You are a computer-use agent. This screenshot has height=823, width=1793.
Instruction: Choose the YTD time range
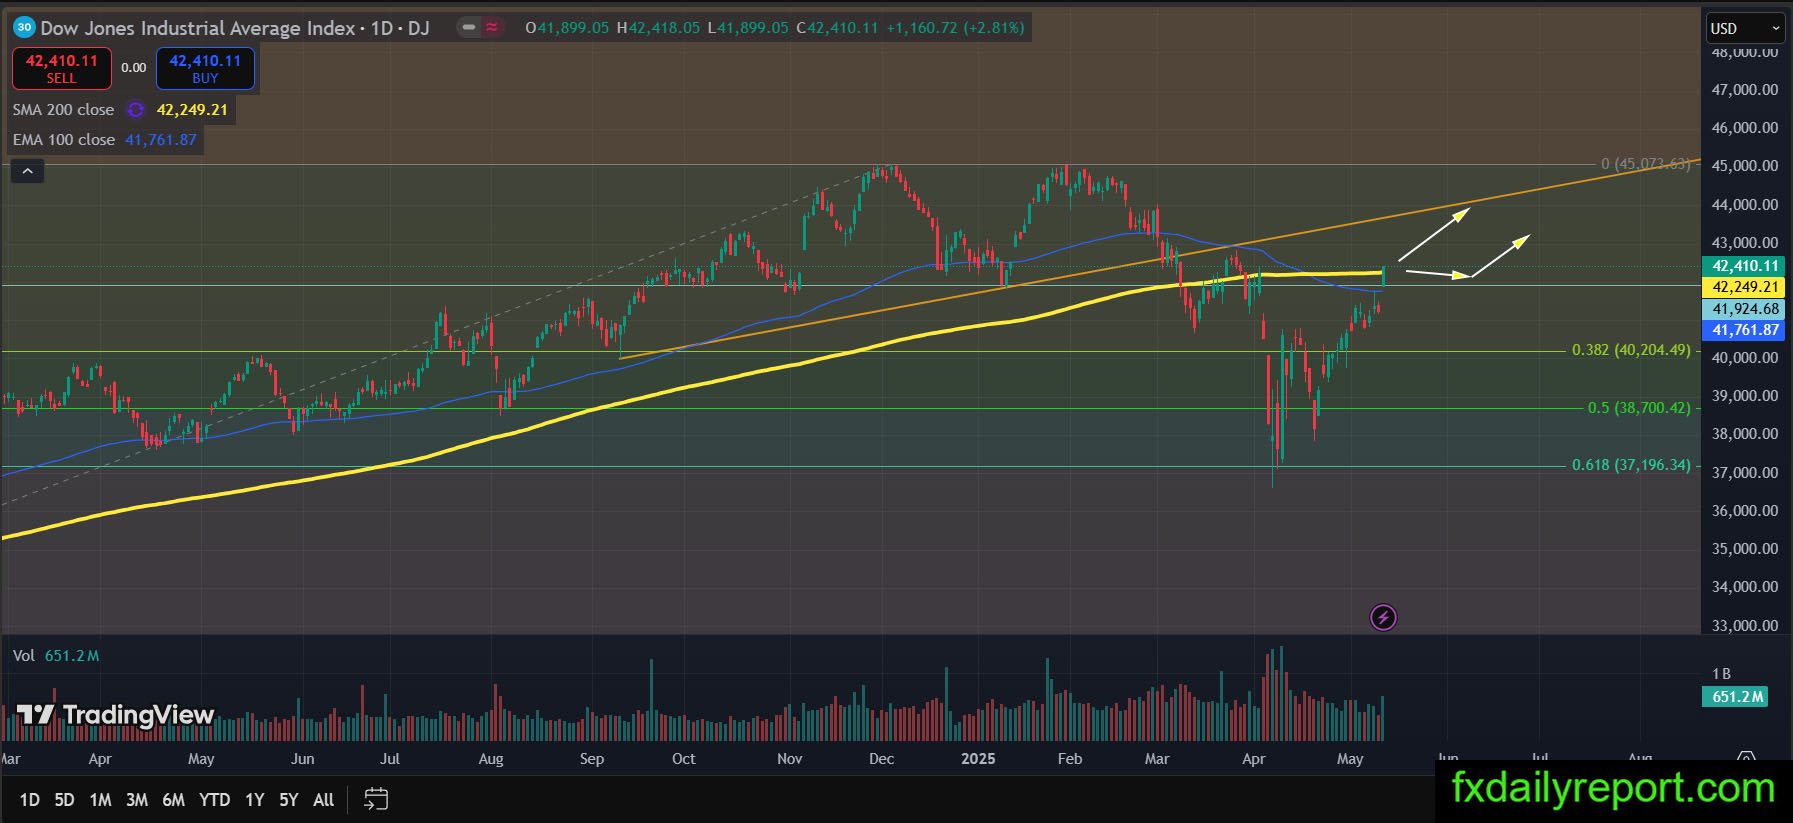tap(214, 800)
